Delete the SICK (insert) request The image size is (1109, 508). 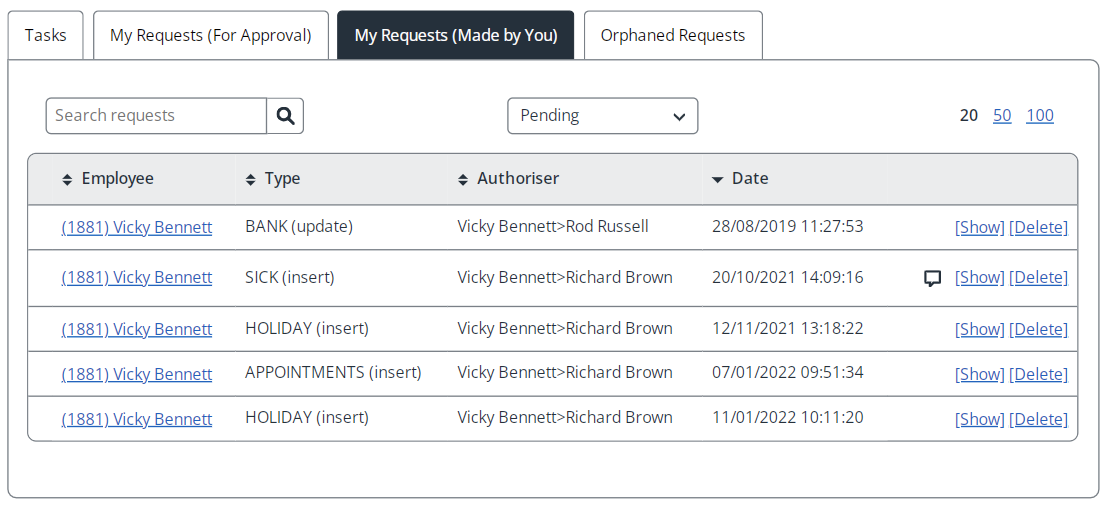(1038, 277)
